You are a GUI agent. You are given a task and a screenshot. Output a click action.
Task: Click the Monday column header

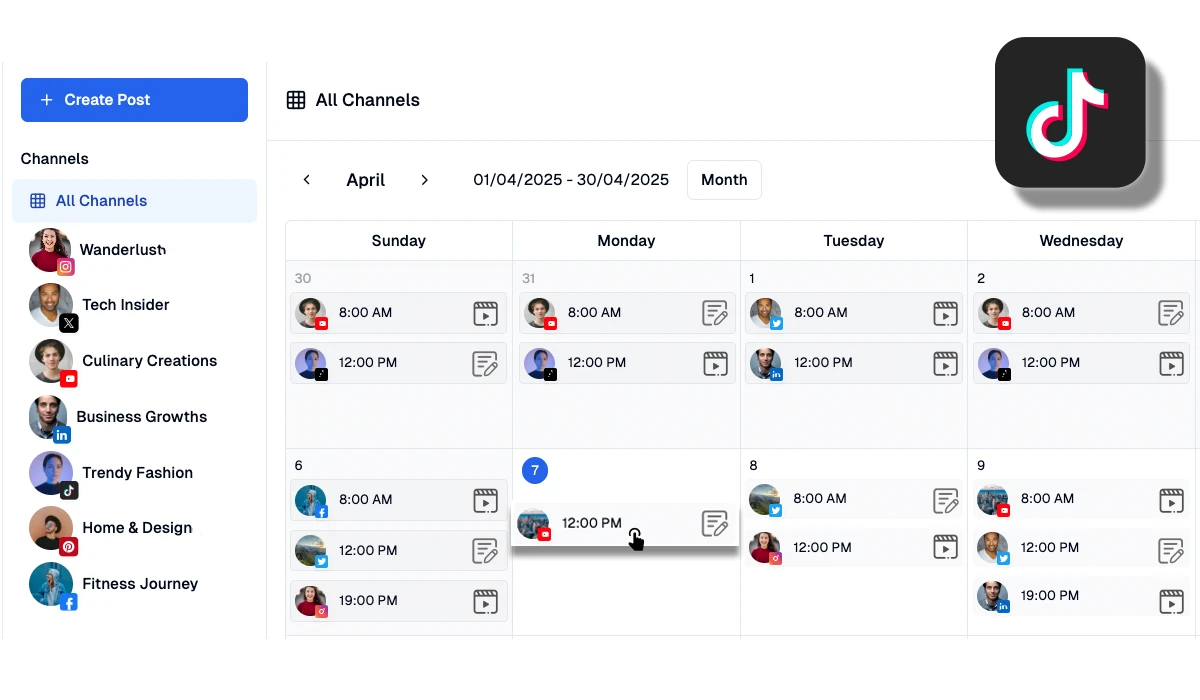(x=627, y=241)
